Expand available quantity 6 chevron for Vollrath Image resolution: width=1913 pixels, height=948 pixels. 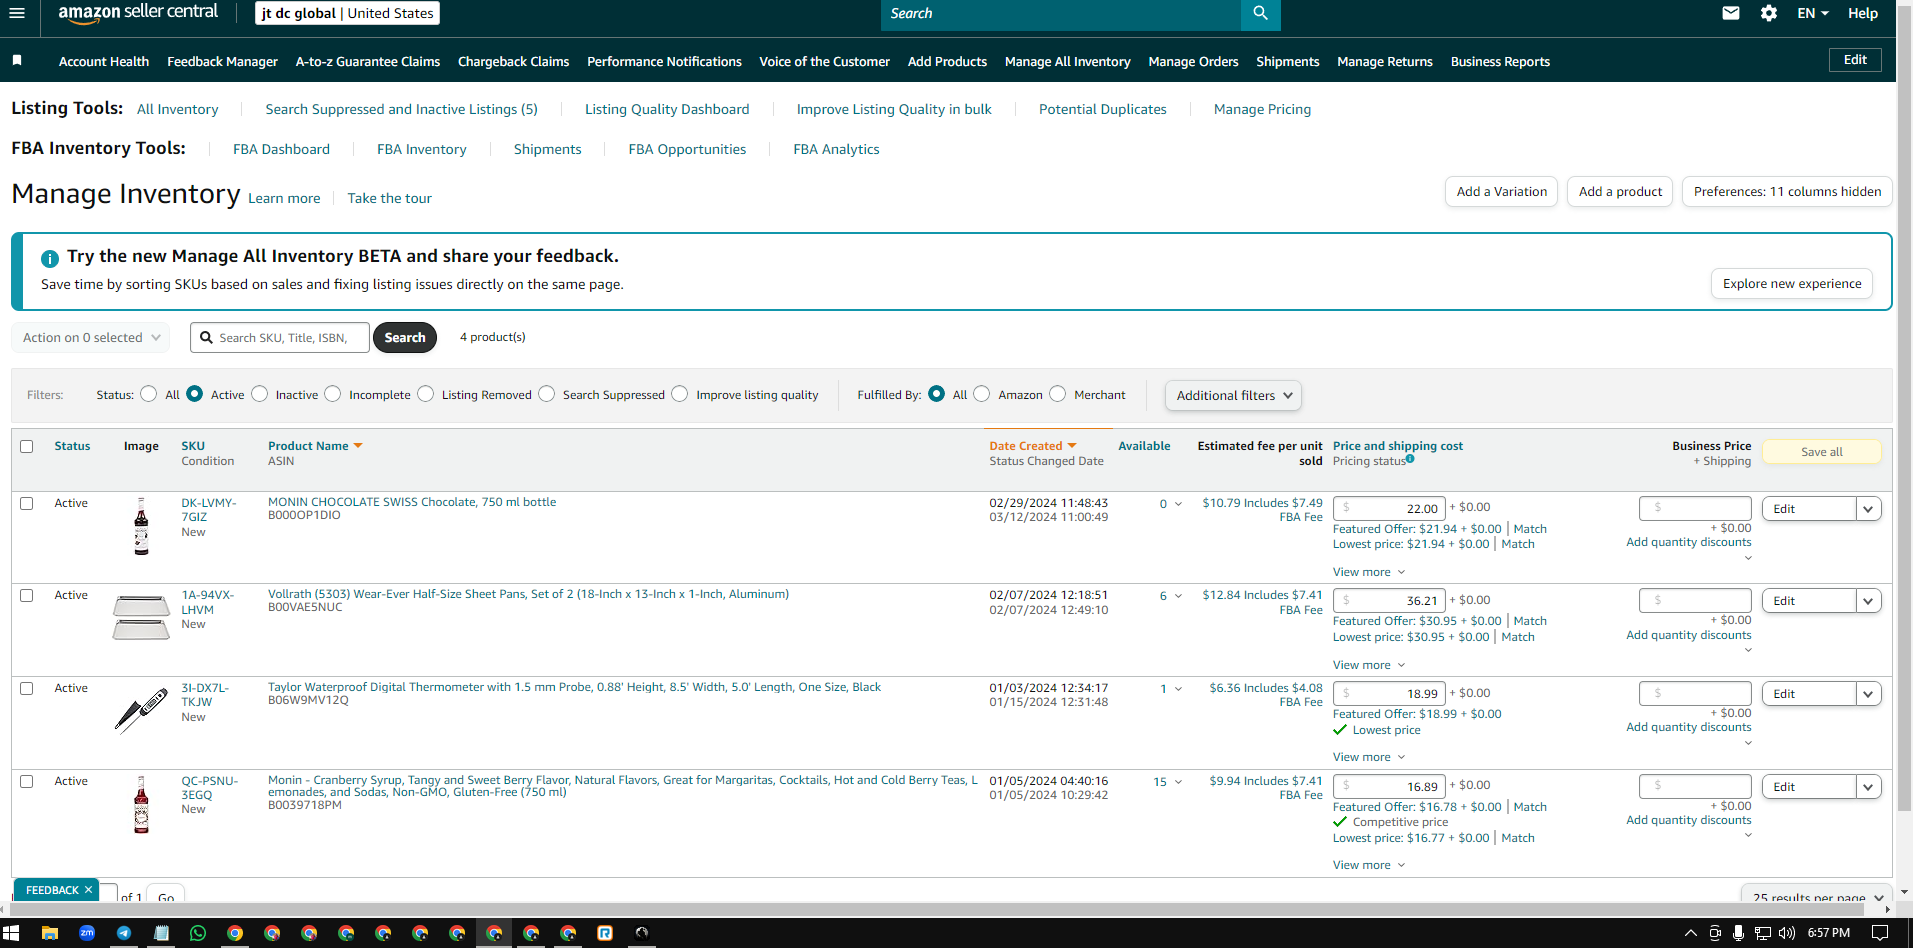1178,596
